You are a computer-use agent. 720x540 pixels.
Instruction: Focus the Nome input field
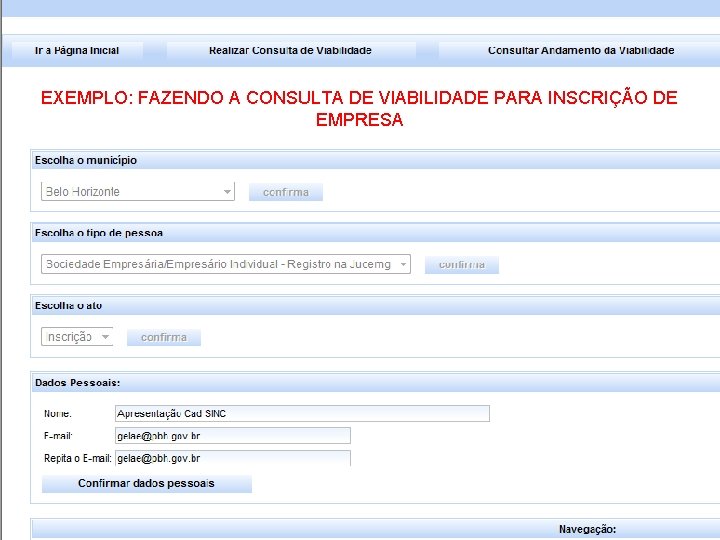coord(302,413)
